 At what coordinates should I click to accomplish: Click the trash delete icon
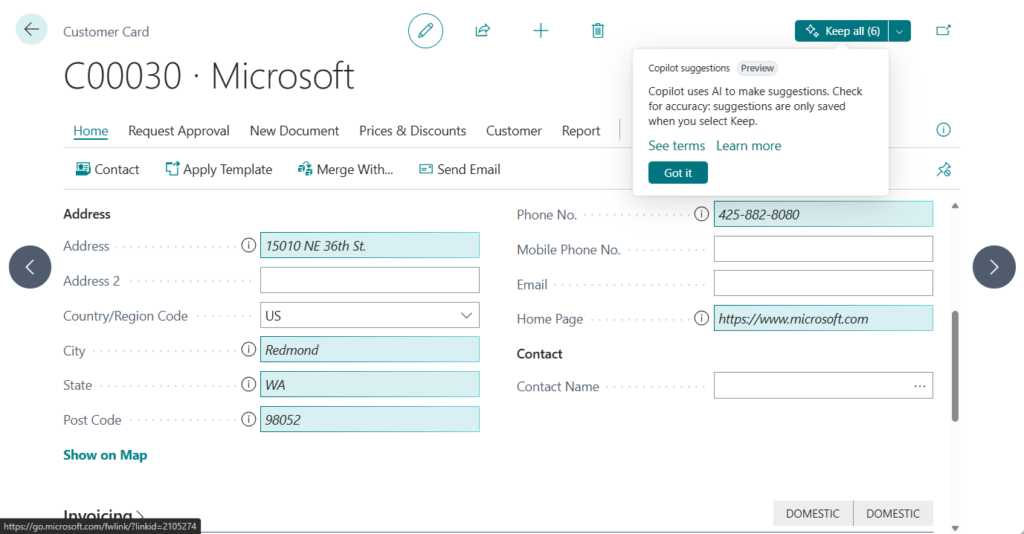pos(598,31)
